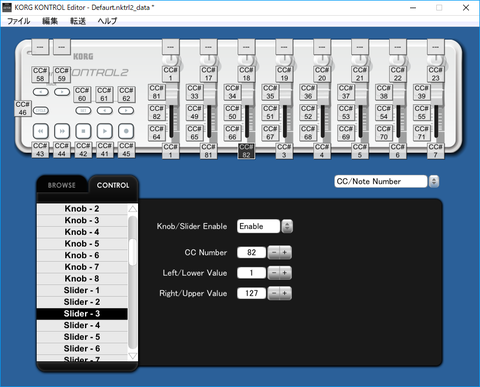Click the Record transport button icon
Viewport: 480px width, 387px height.
(x=126, y=131)
